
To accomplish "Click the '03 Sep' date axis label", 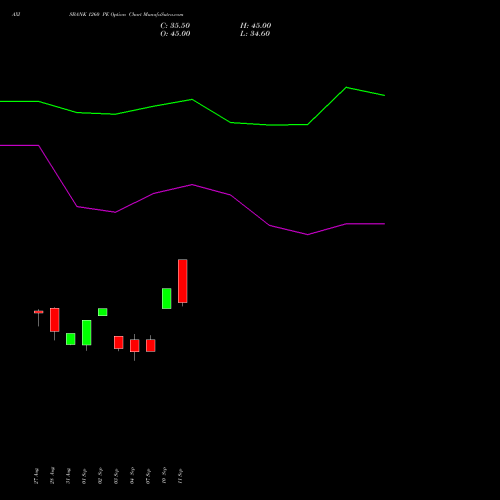I will 116,476.
